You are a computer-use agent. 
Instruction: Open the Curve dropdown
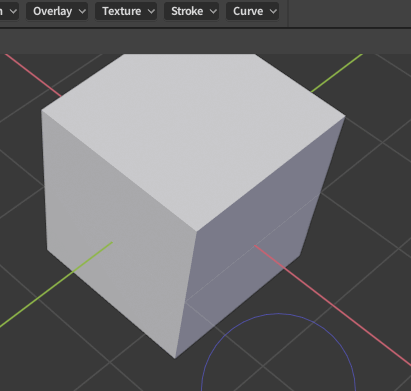252,11
